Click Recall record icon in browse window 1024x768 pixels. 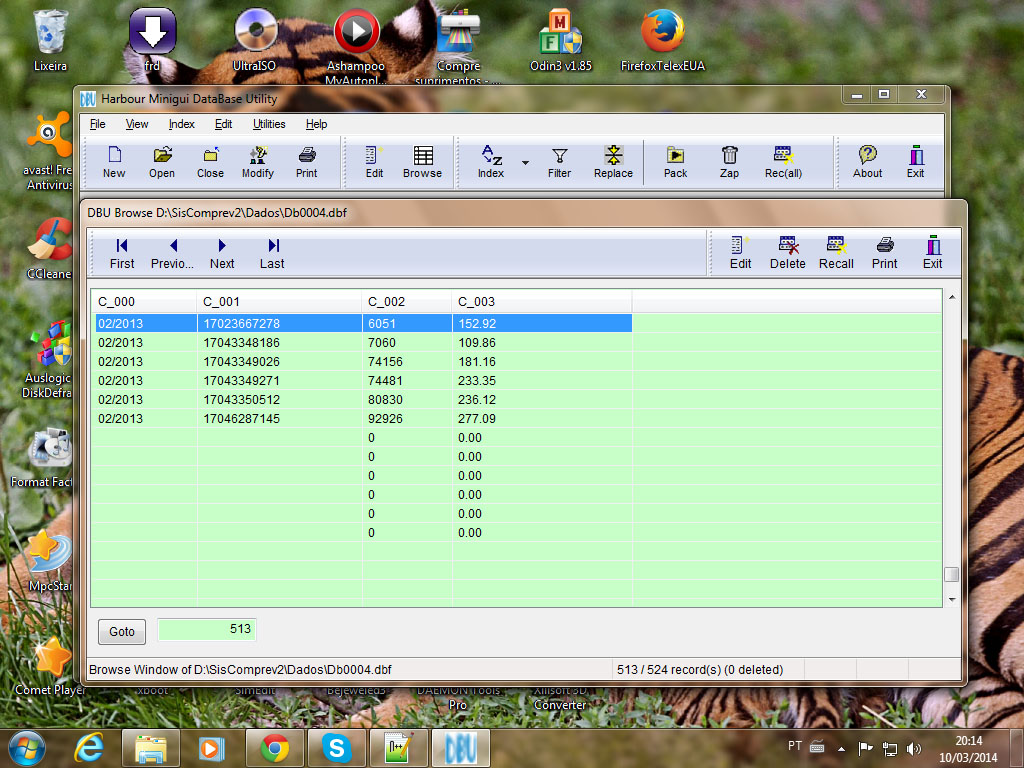(x=835, y=251)
